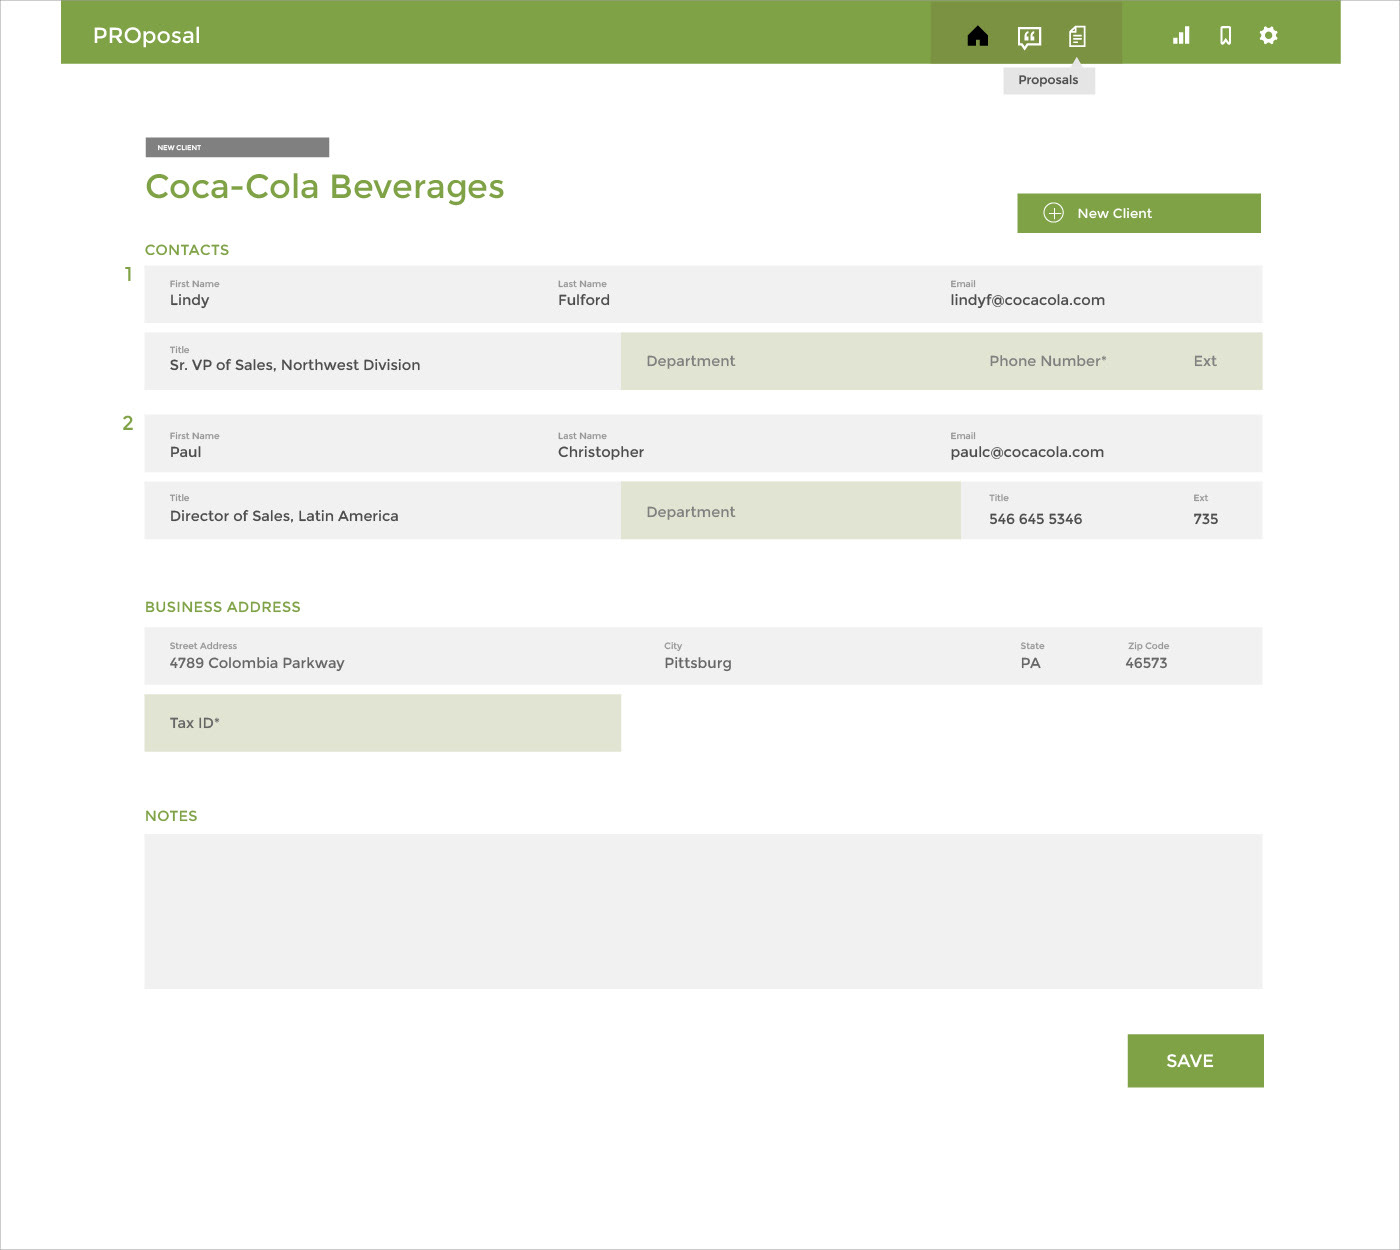This screenshot has height=1250, width=1400.
Task: Click into the Notes text area
Action: (x=703, y=912)
